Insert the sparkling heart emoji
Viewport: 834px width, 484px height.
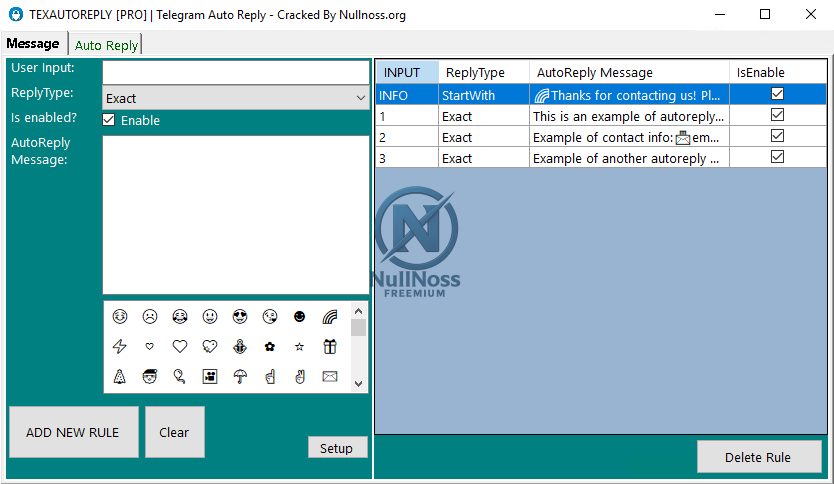click(x=210, y=347)
